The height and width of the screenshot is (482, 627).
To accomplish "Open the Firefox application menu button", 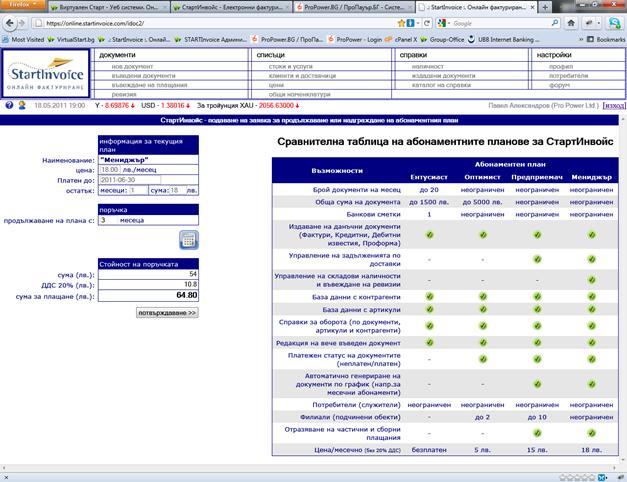I will (23, 5).
